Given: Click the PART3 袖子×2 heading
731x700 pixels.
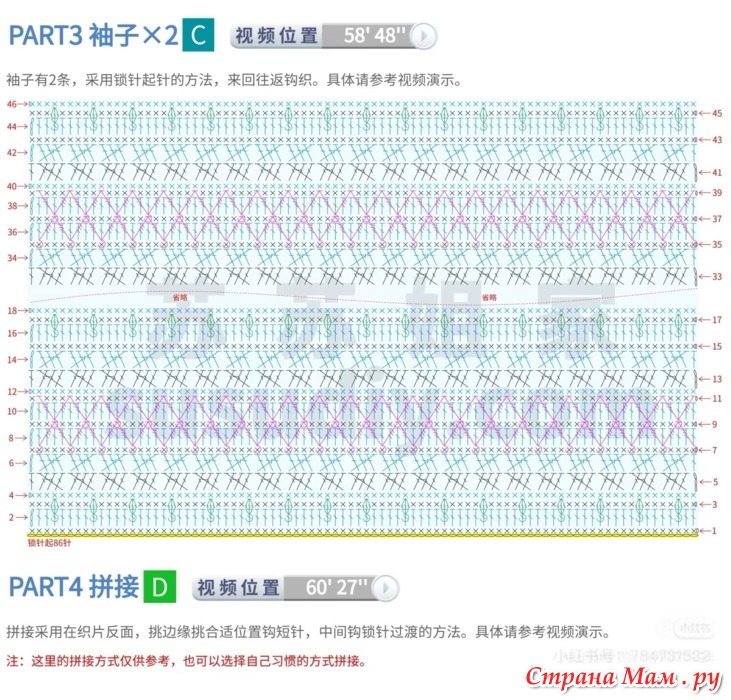Looking at the screenshot, I should coord(92,37).
